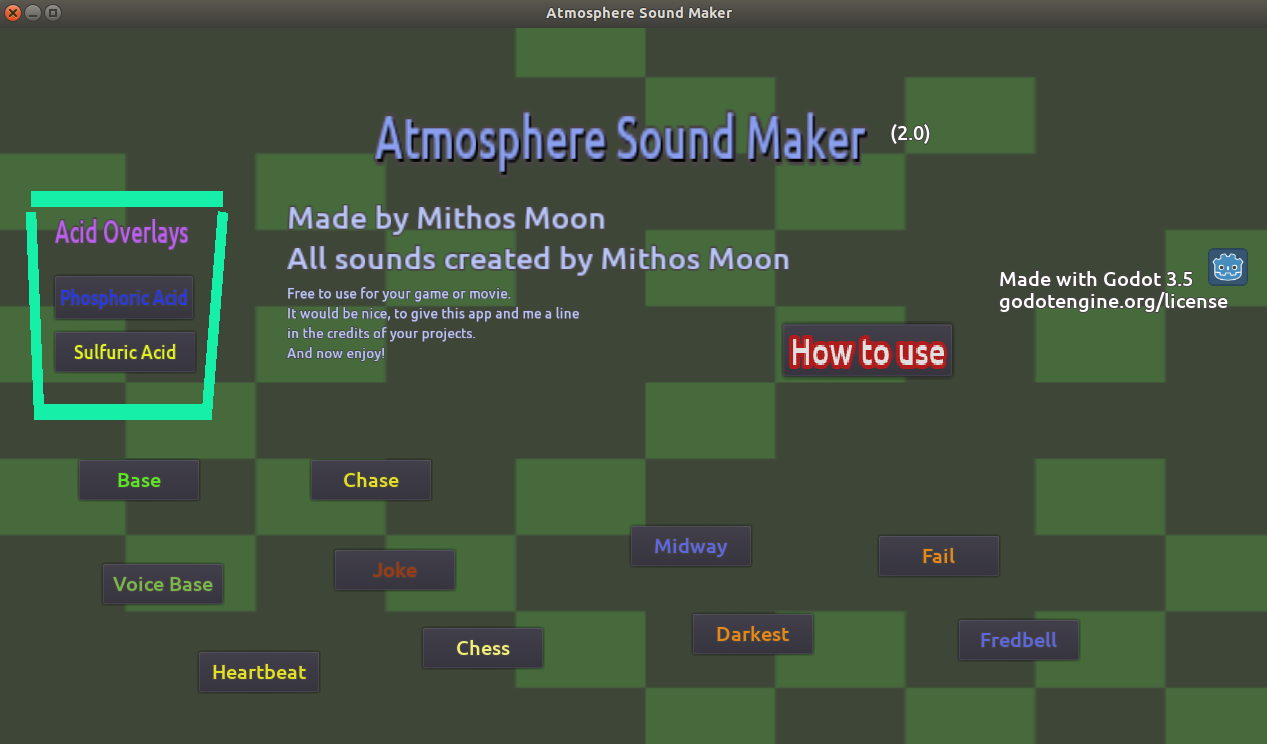Trigger the Fail sound effect
Screen dimensions: 1267x744
click(x=938, y=555)
